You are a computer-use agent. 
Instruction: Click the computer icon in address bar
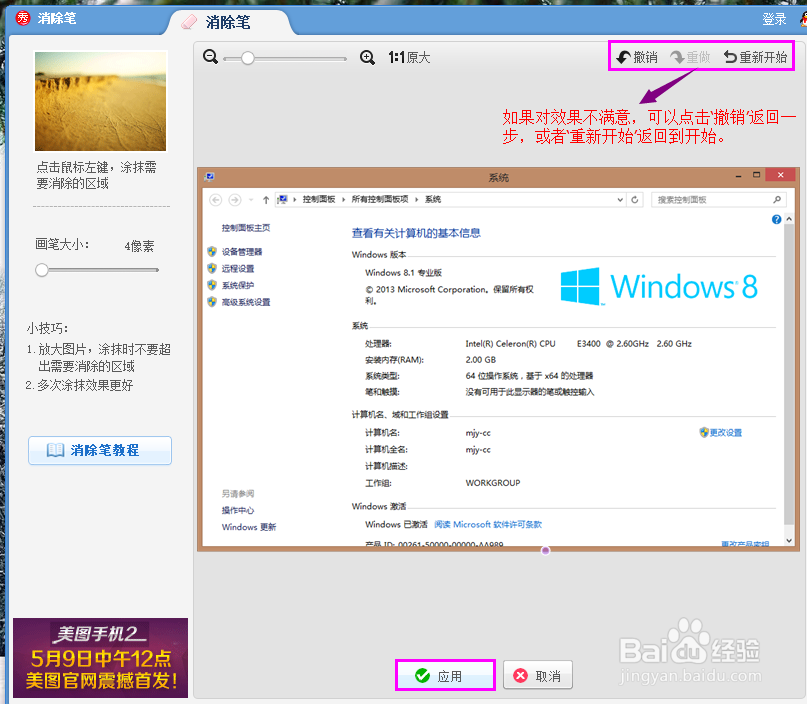[282, 200]
